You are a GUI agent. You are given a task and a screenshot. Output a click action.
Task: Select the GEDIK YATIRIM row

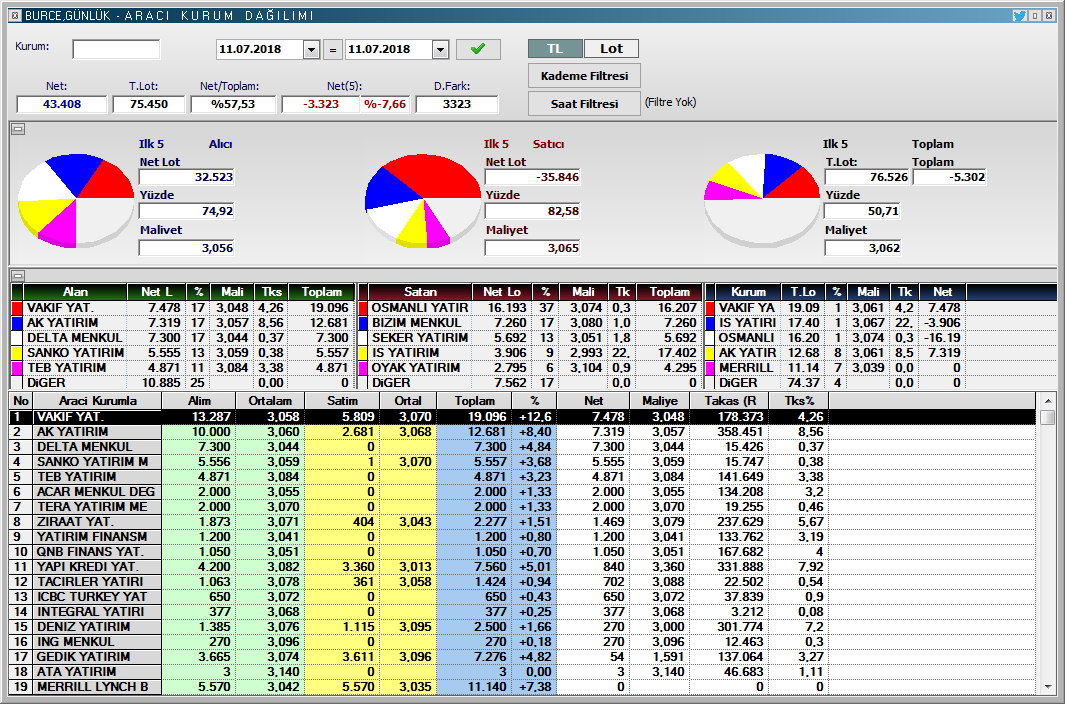tap(522, 656)
